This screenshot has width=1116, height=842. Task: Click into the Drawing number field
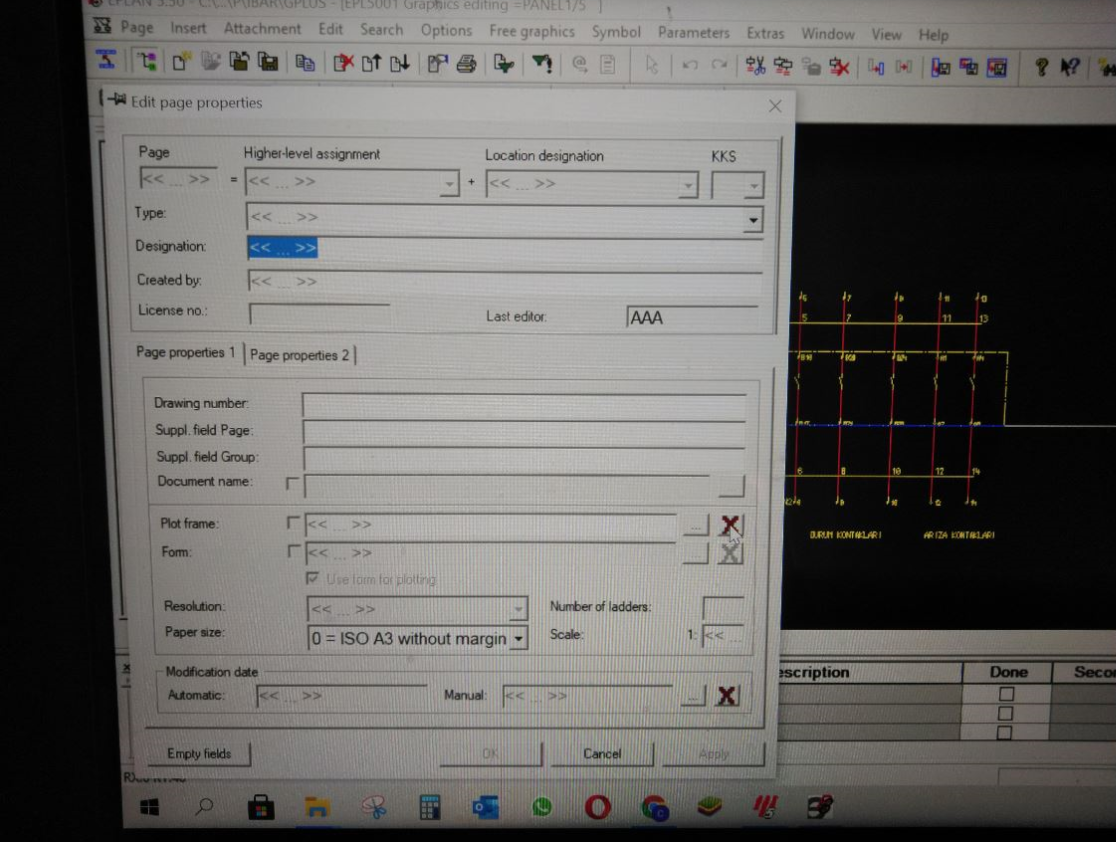pyautogui.click(x=524, y=405)
